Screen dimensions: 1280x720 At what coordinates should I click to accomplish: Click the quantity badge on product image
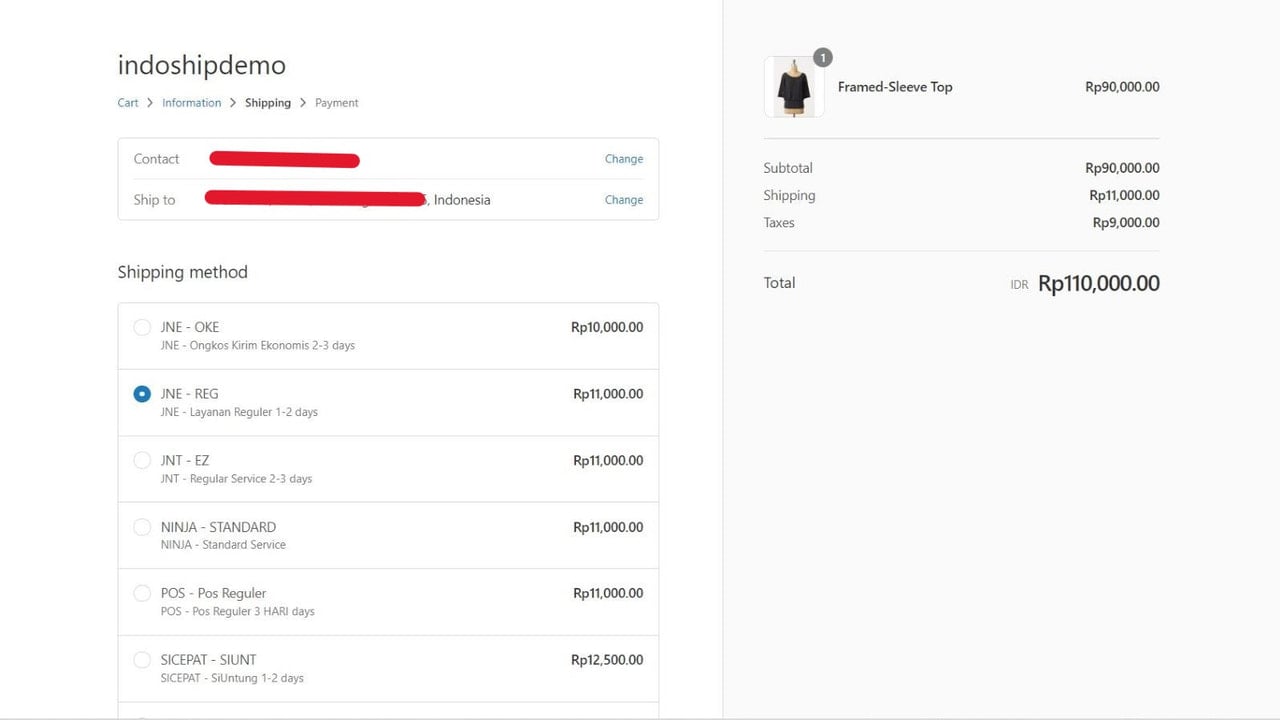[x=823, y=58]
